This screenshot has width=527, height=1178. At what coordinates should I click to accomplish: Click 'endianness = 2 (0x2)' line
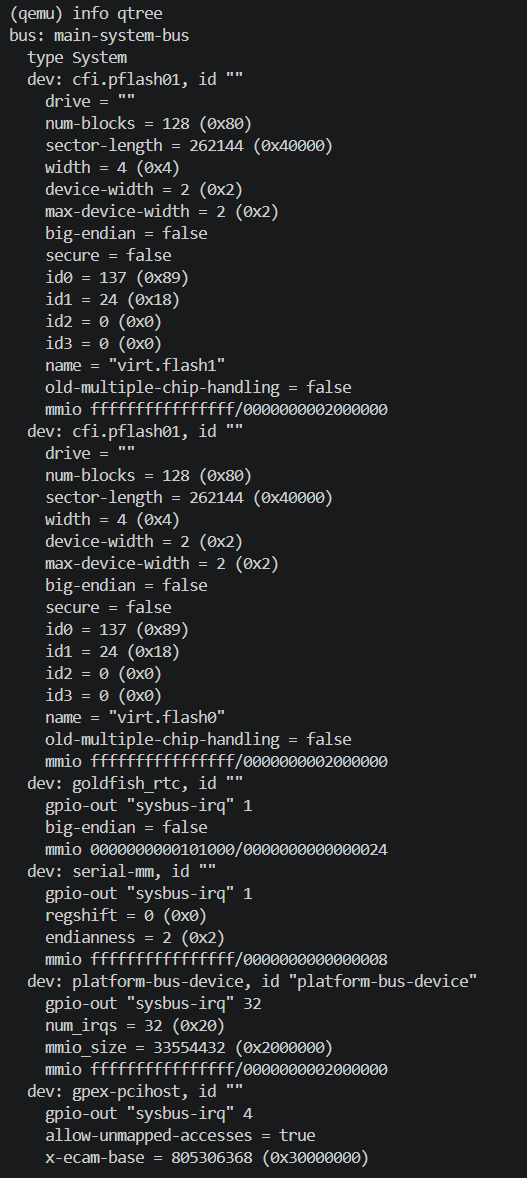(135, 937)
